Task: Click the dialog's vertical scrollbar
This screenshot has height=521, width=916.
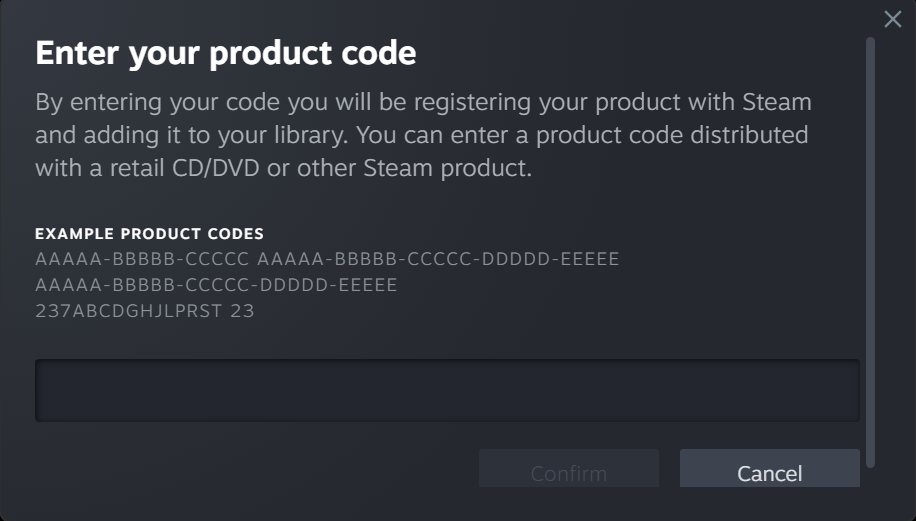Action: point(870,250)
